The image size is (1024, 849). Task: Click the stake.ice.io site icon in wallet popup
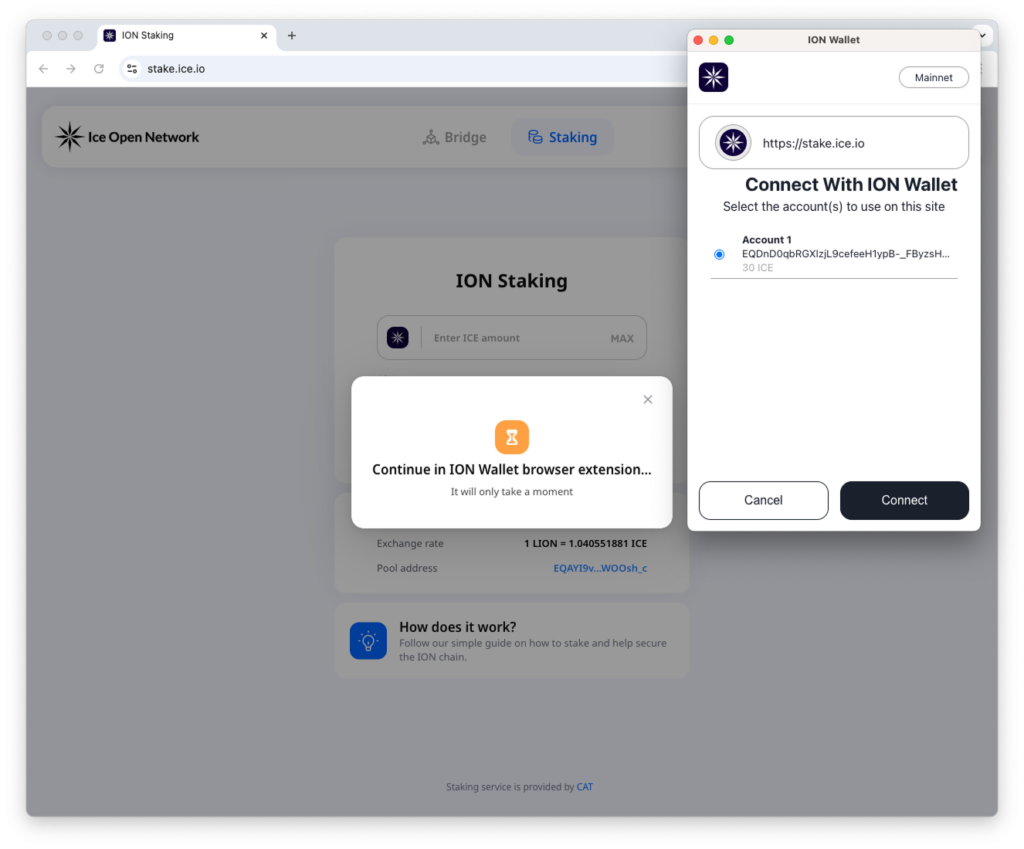733,142
